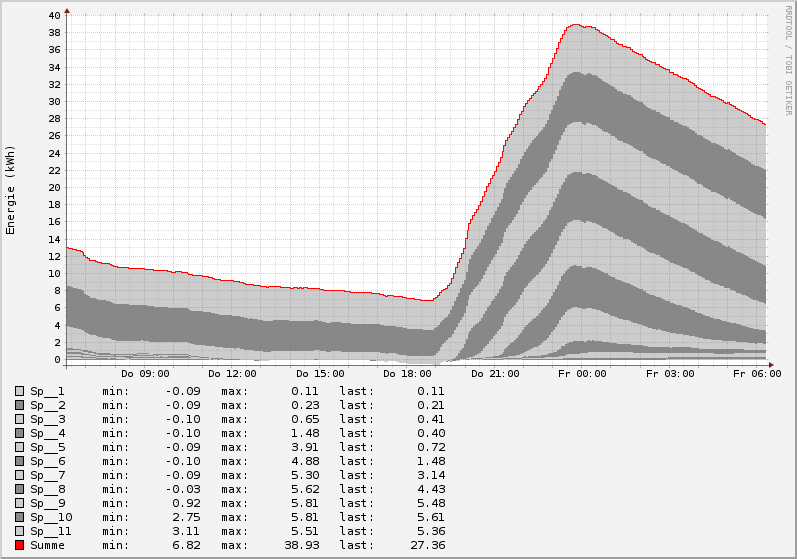
Task: Click the 40 tick on the y-axis
Action: point(54,16)
